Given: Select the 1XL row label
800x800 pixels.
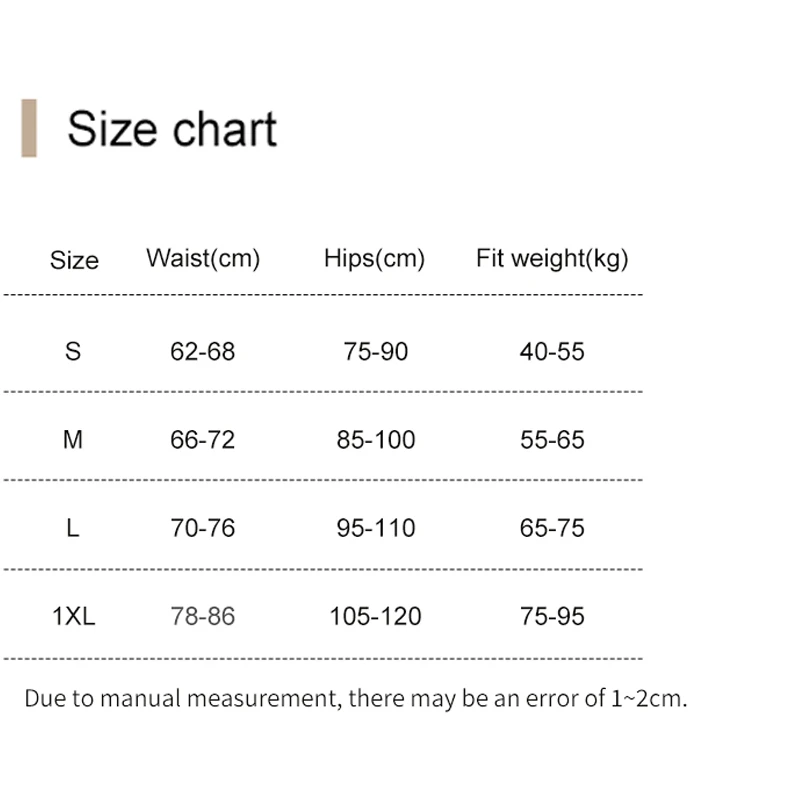Looking at the screenshot, I should point(74,616).
